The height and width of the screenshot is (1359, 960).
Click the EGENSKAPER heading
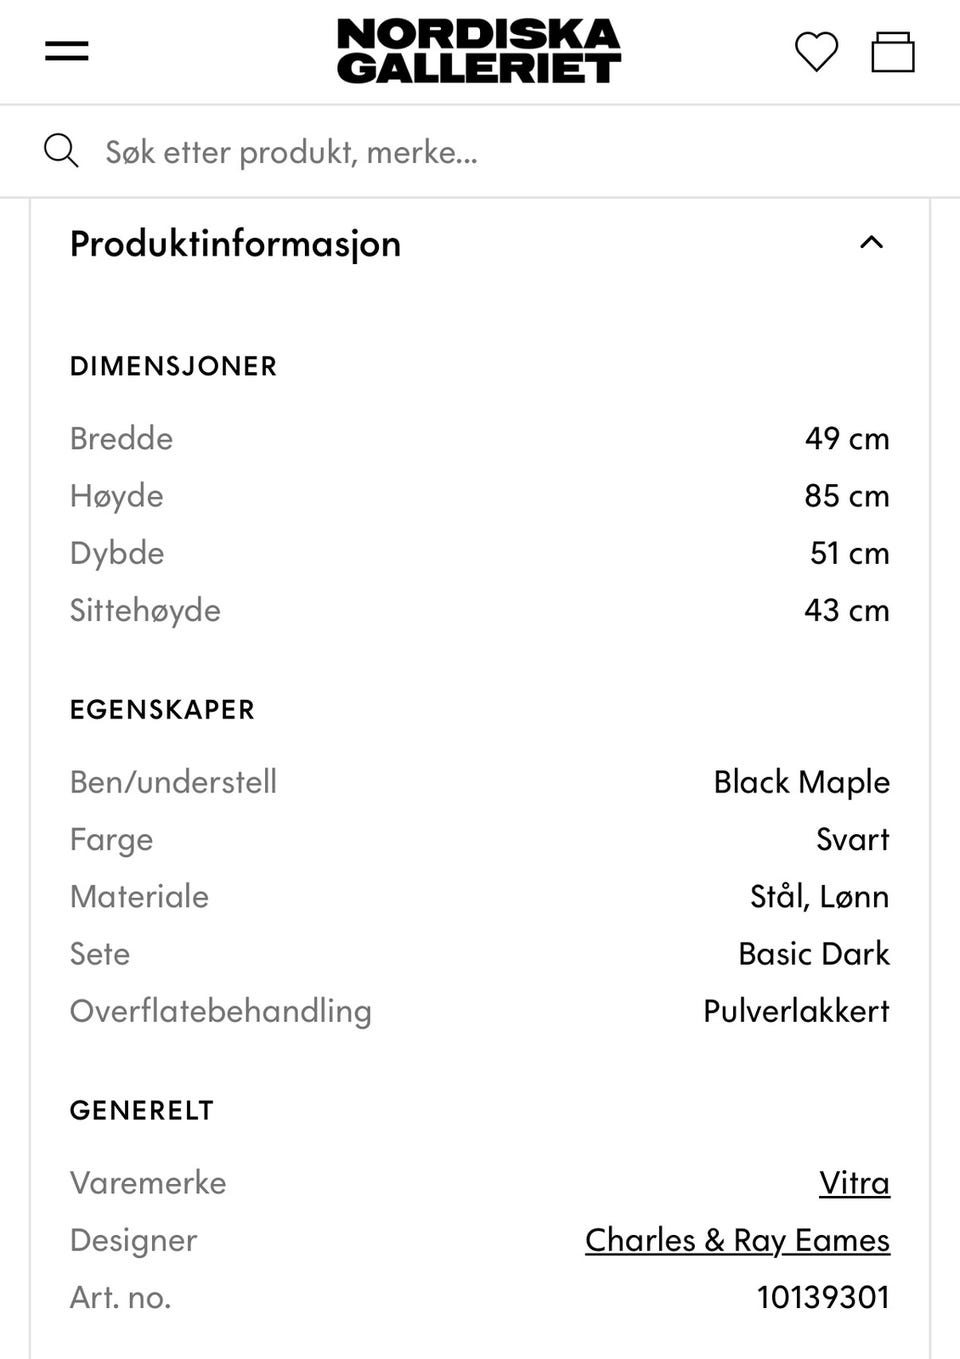(162, 710)
